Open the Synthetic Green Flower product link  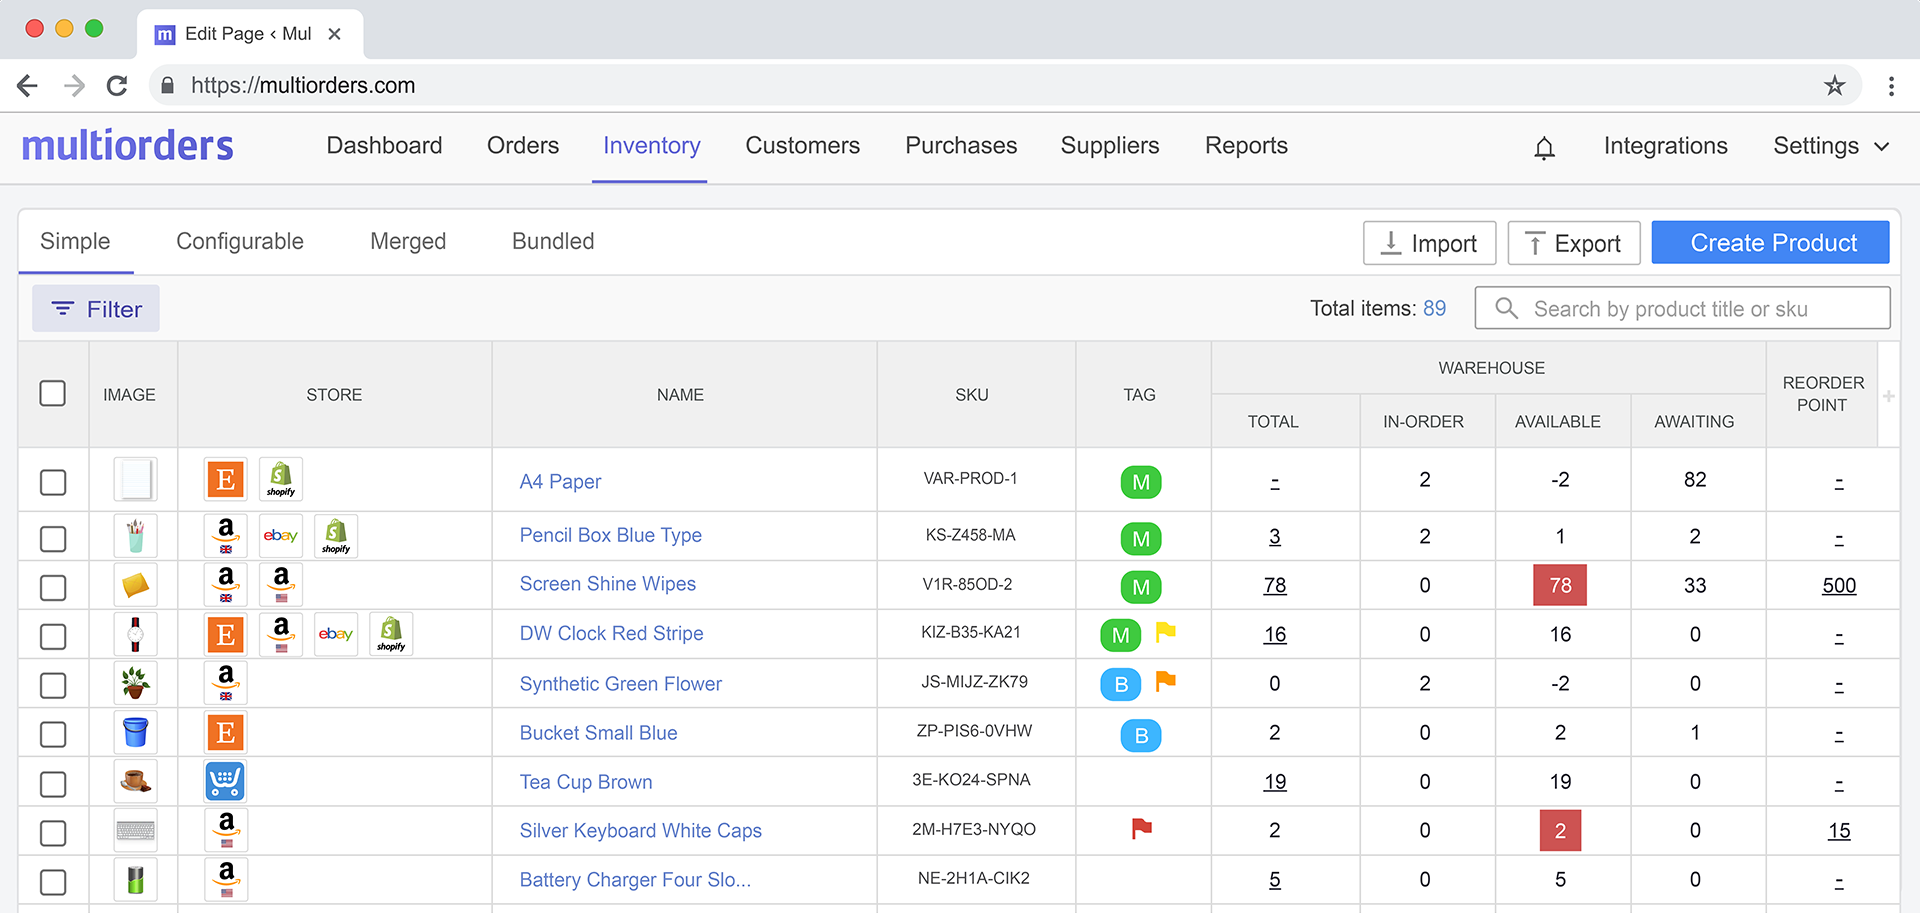pos(620,684)
